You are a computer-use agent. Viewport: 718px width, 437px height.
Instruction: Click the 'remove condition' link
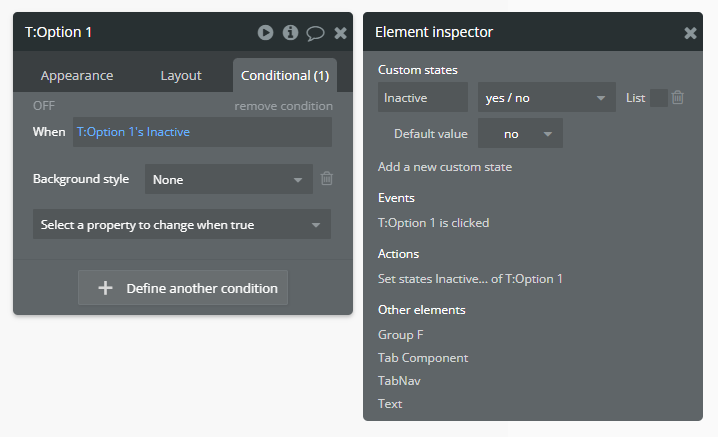[283, 106]
